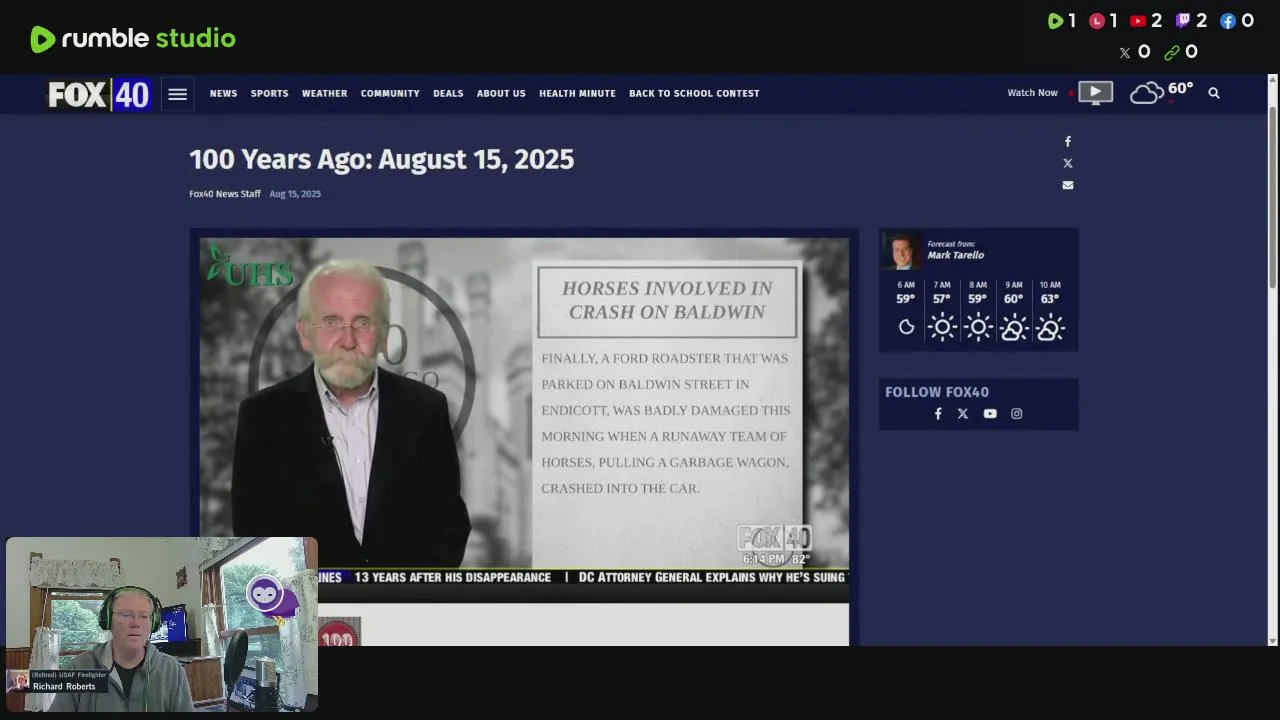Viewport: 1280px width, 720px height.
Task: Open the Deals menu item
Action: point(448,93)
